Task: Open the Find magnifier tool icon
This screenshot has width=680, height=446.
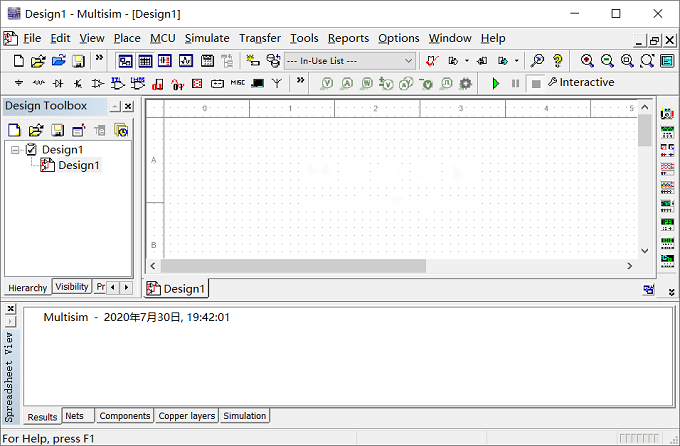Action: pos(537,61)
